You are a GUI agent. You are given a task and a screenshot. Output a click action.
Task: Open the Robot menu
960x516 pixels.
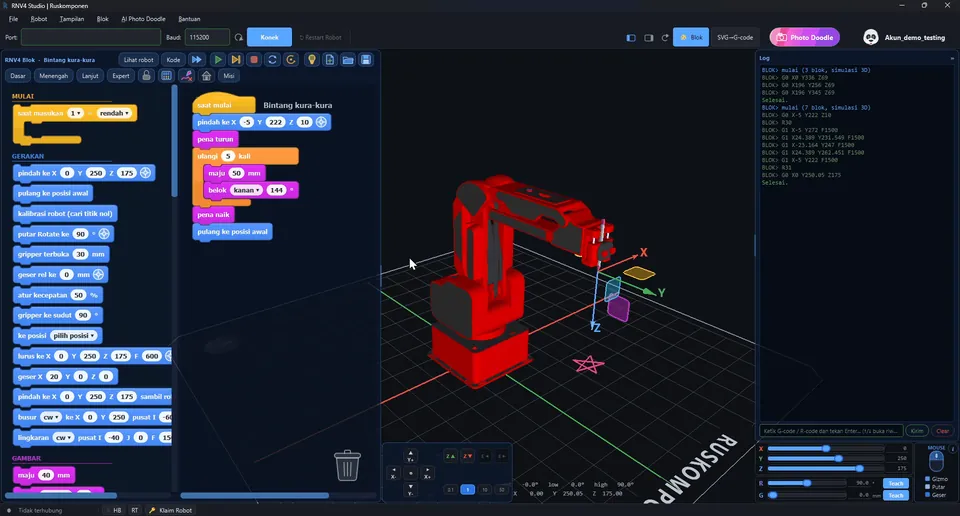[x=39, y=19]
